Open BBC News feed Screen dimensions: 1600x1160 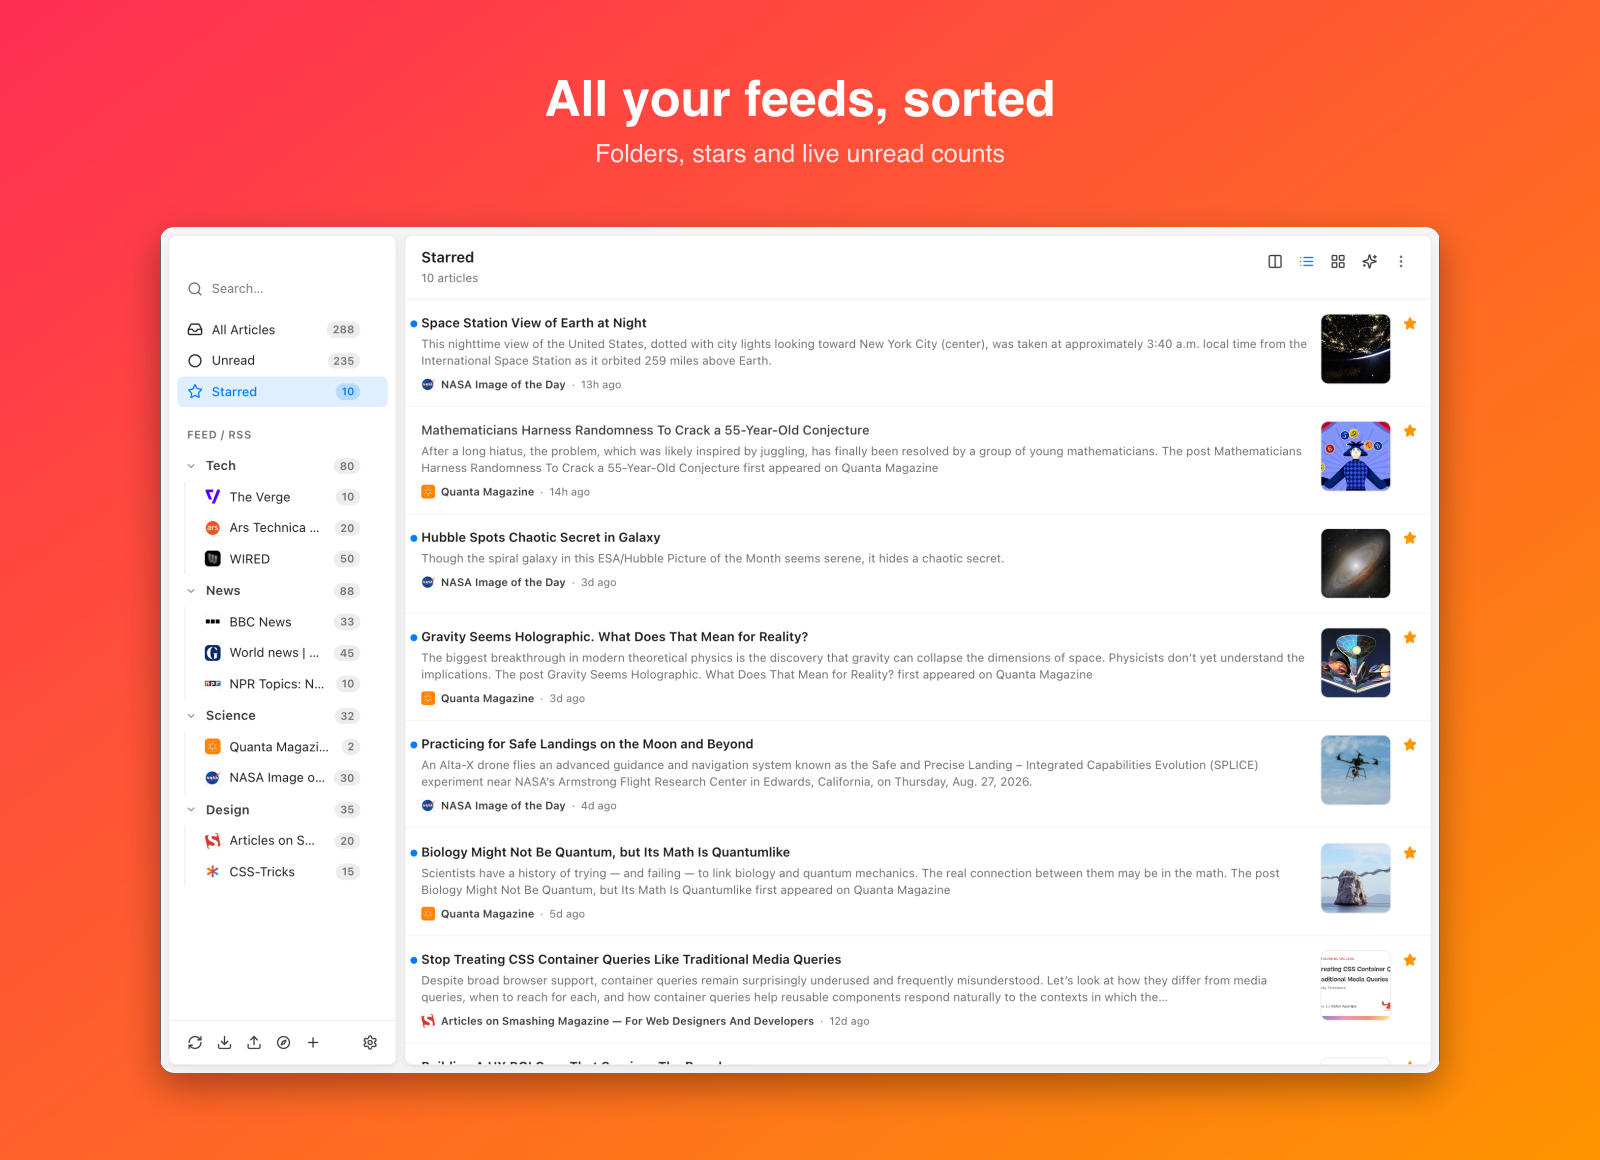click(x=282, y=622)
